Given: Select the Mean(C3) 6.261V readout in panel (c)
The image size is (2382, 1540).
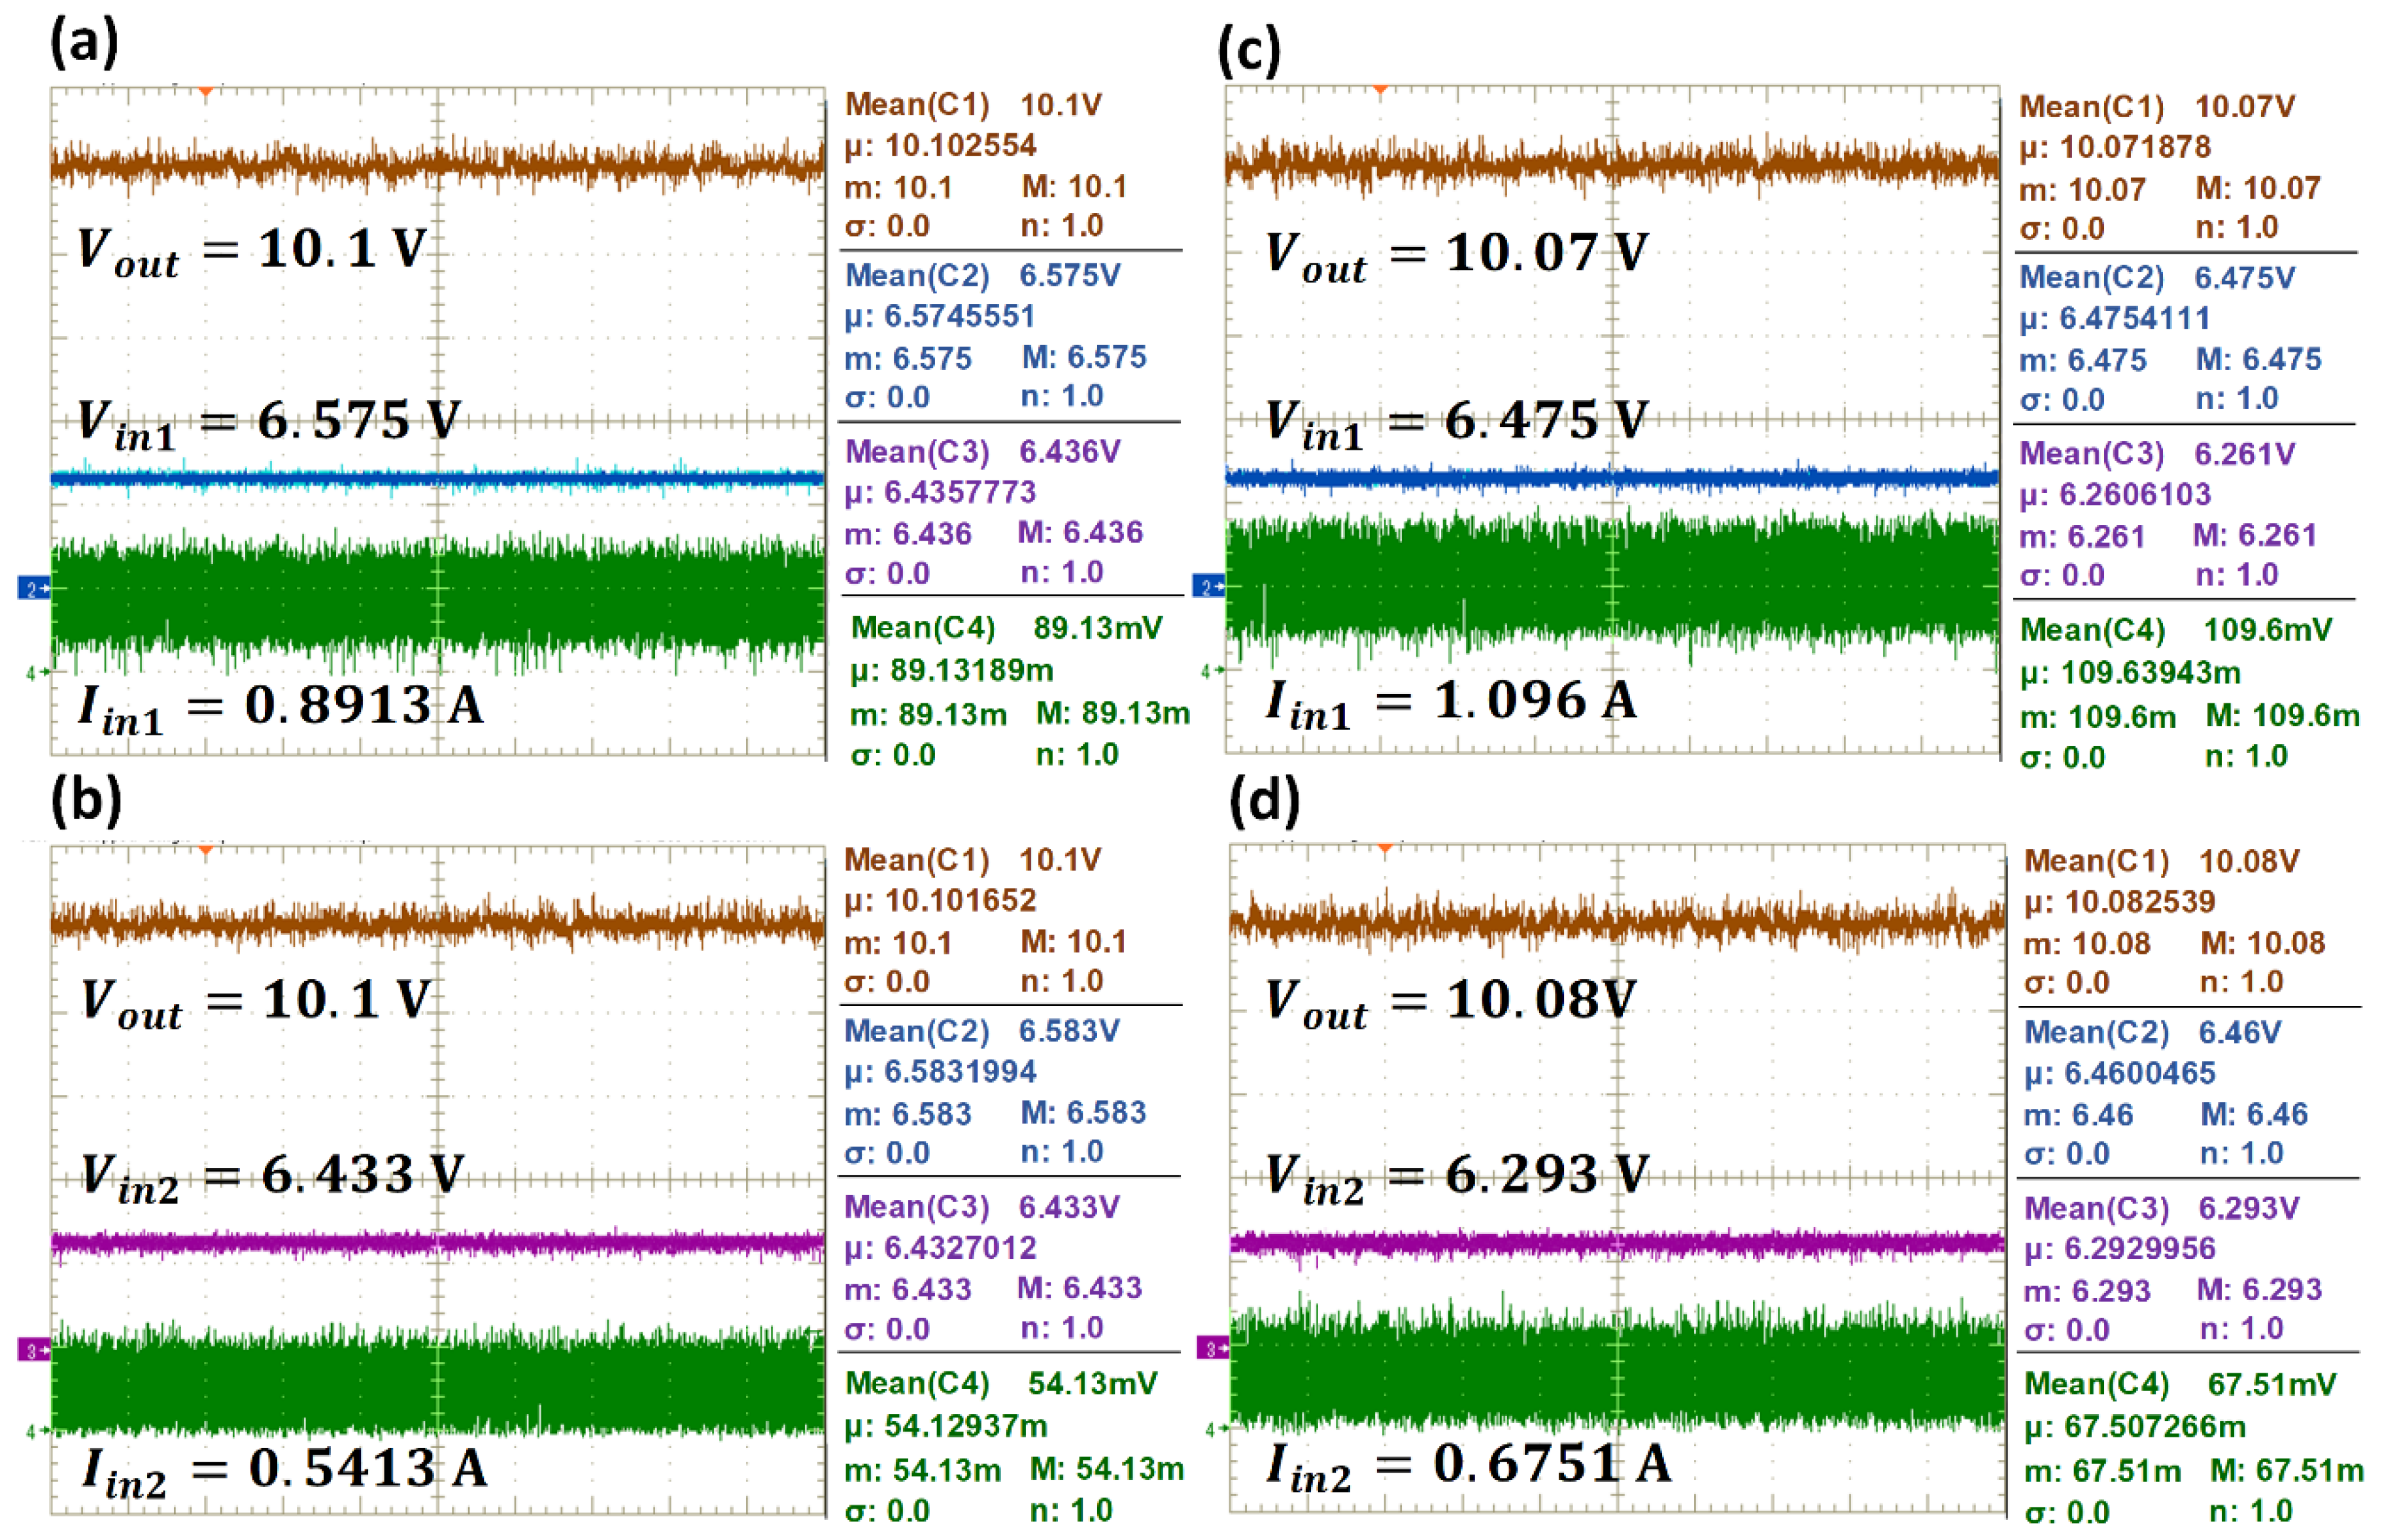Looking at the screenshot, I should point(2156,453).
